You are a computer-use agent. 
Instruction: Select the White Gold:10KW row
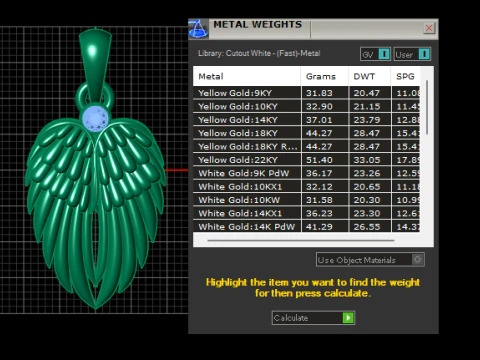point(306,200)
